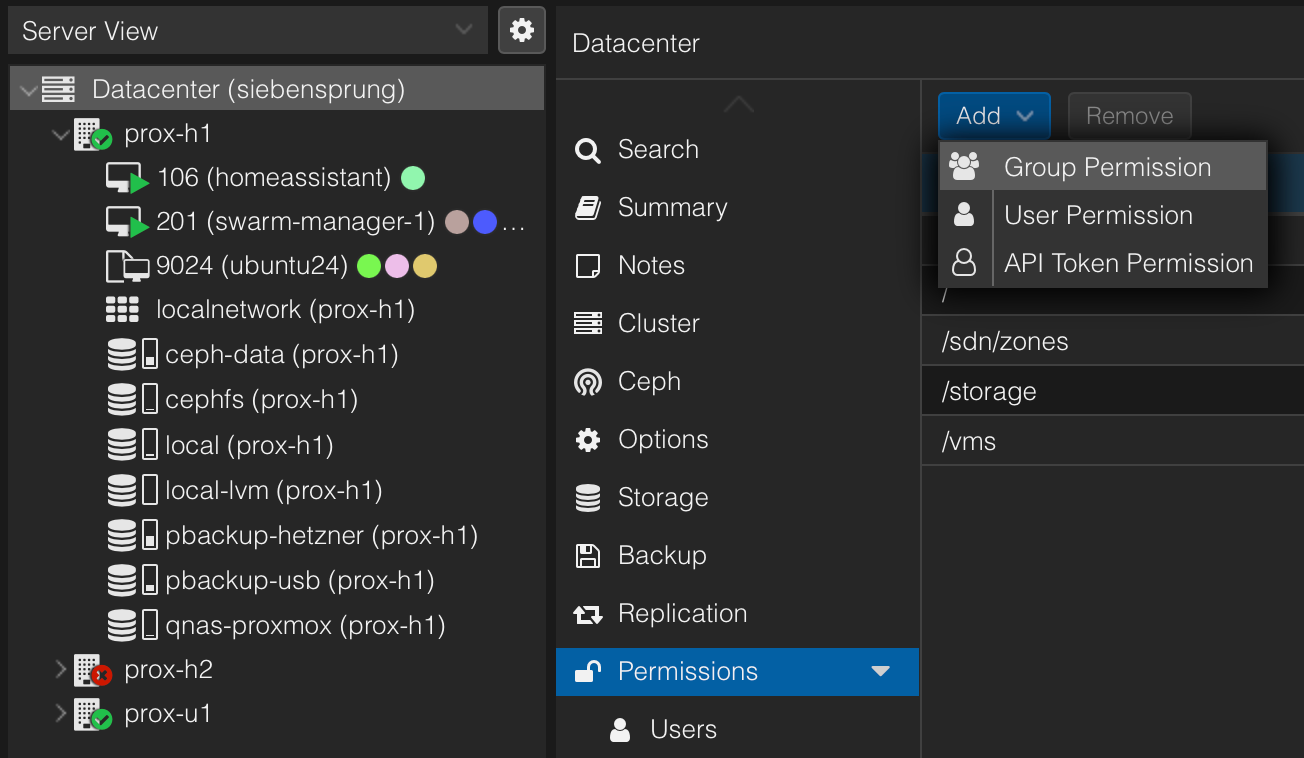Click the pbackup-usb storage icon
1304x758 pixels.
click(133, 581)
